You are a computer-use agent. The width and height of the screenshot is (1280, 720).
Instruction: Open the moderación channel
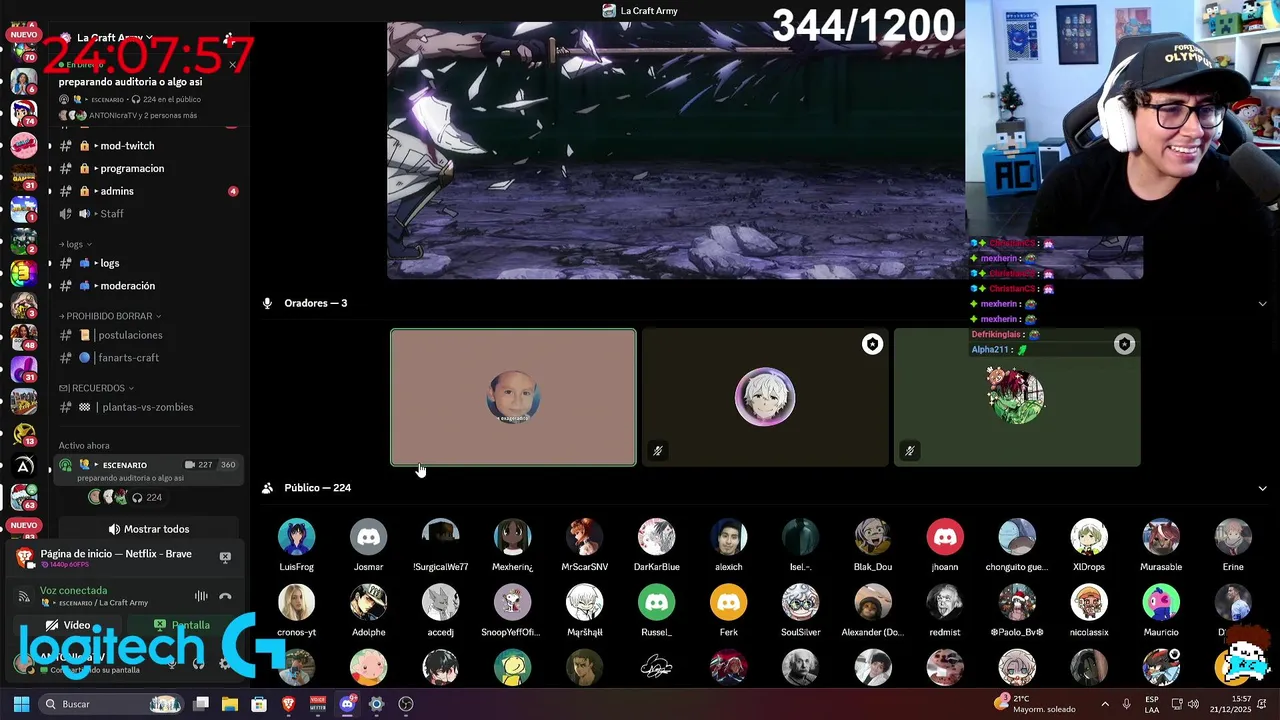tap(148, 286)
